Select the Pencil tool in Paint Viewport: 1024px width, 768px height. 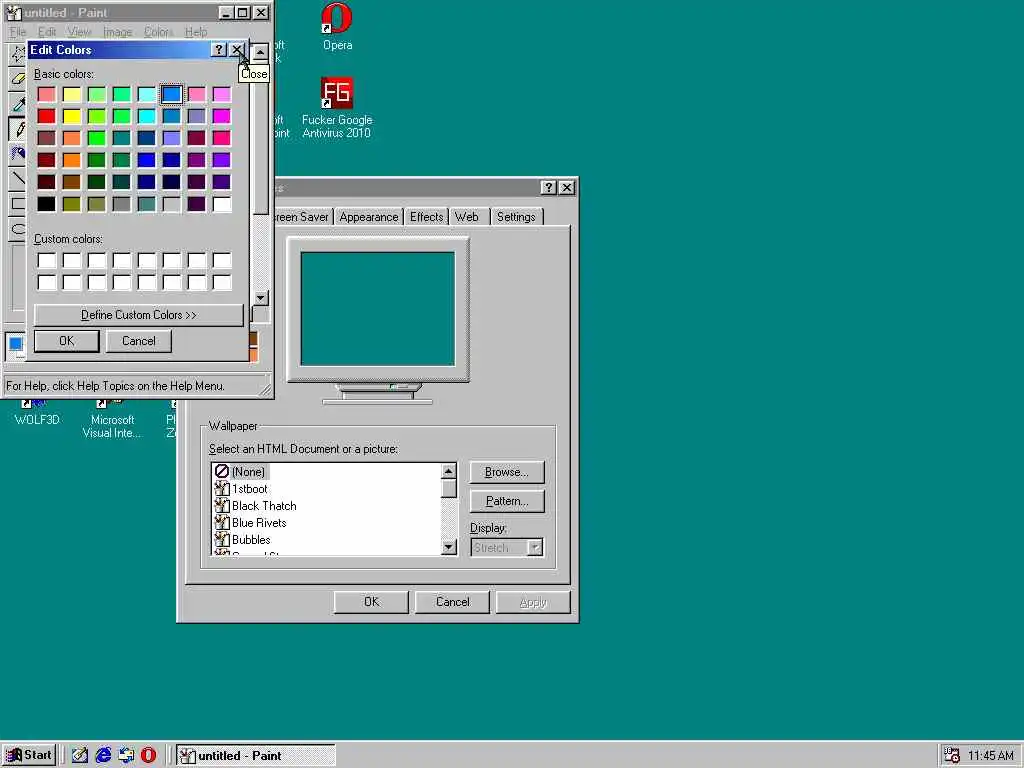click(18, 129)
